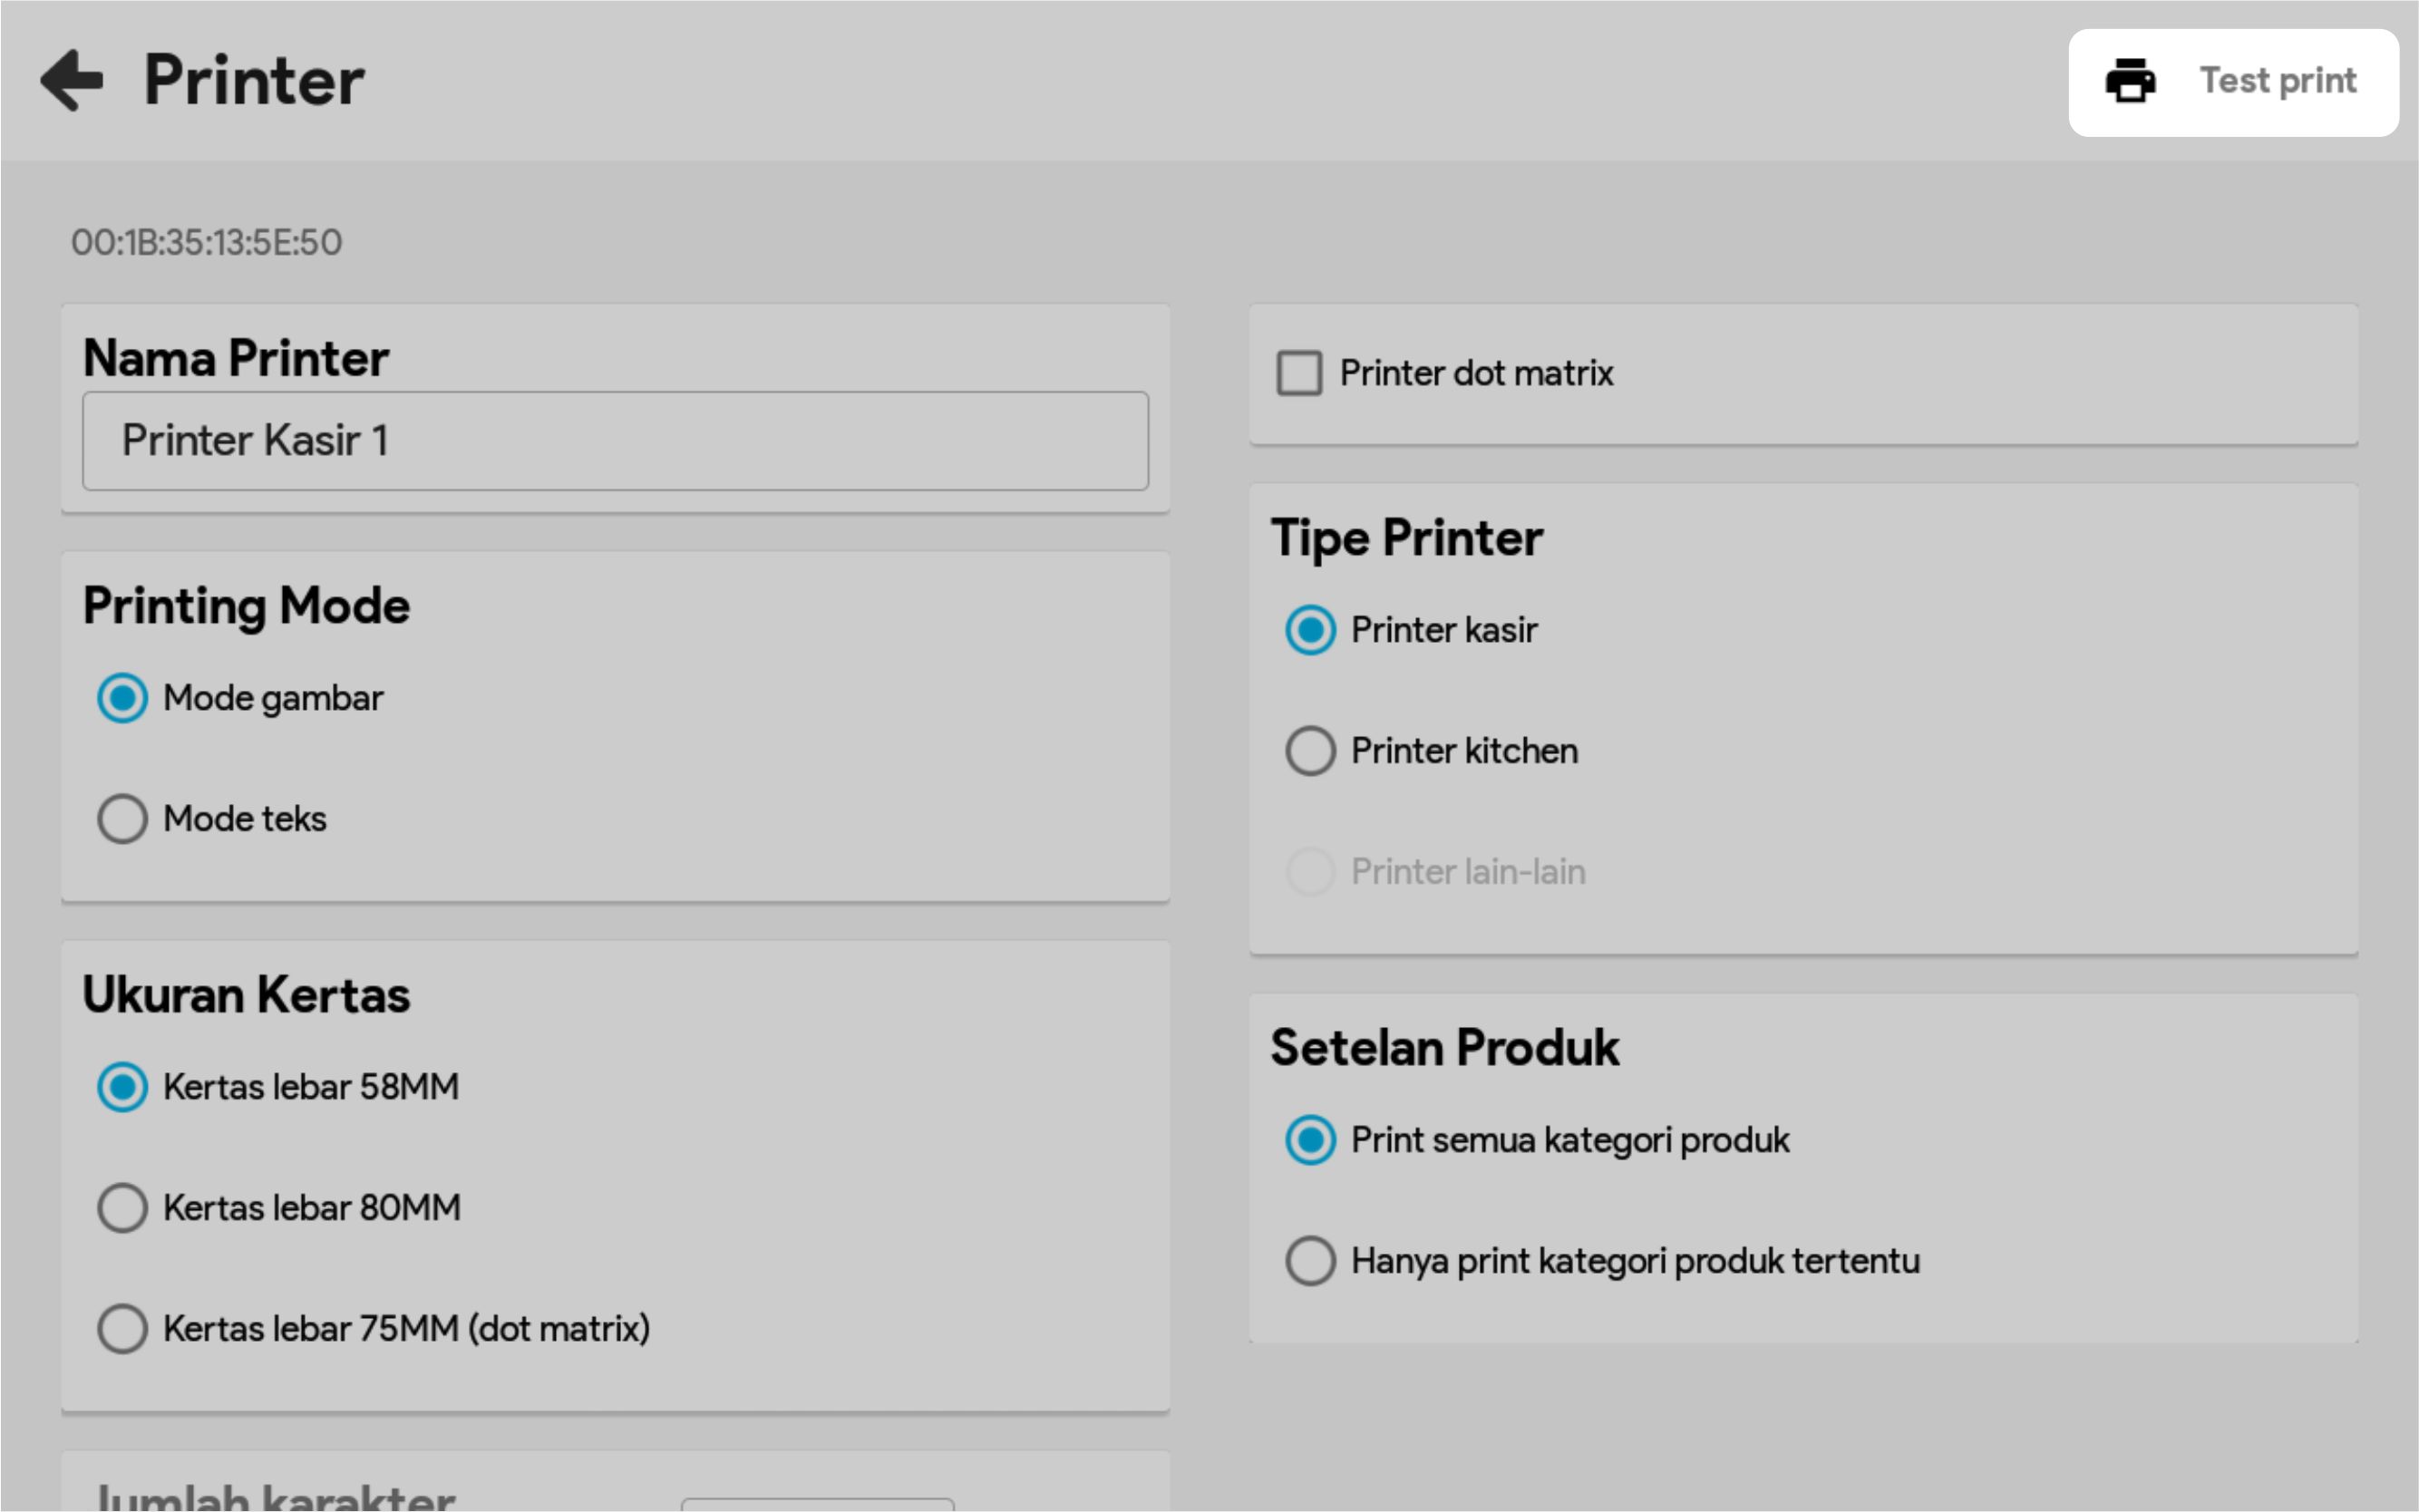Select Kertas lebar 58MM option
This screenshot has width=2419, height=1512.
123,1087
